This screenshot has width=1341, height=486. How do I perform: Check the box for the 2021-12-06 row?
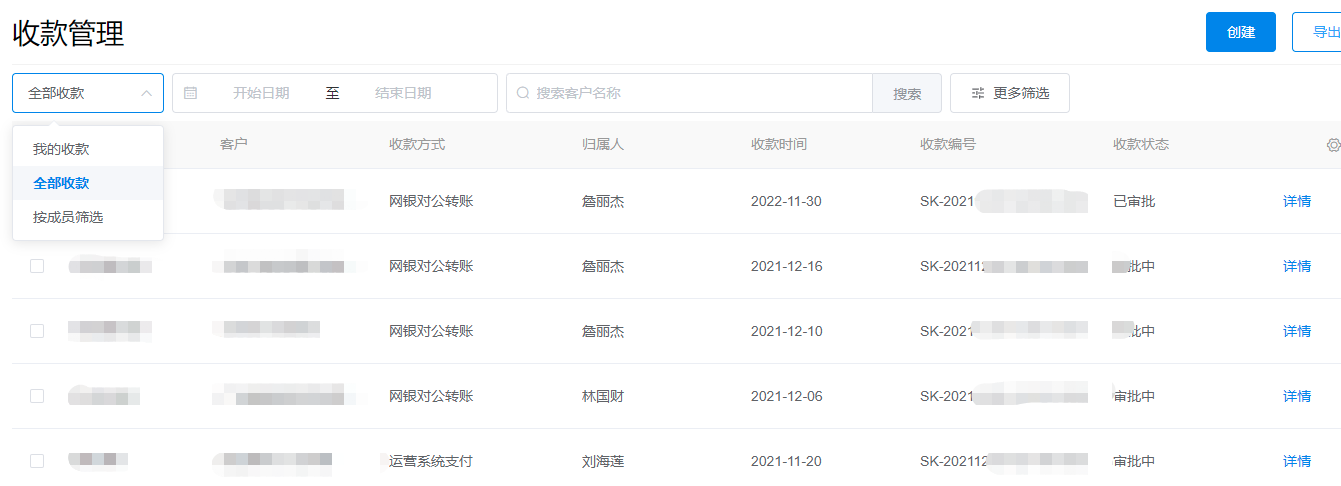click(37, 396)
